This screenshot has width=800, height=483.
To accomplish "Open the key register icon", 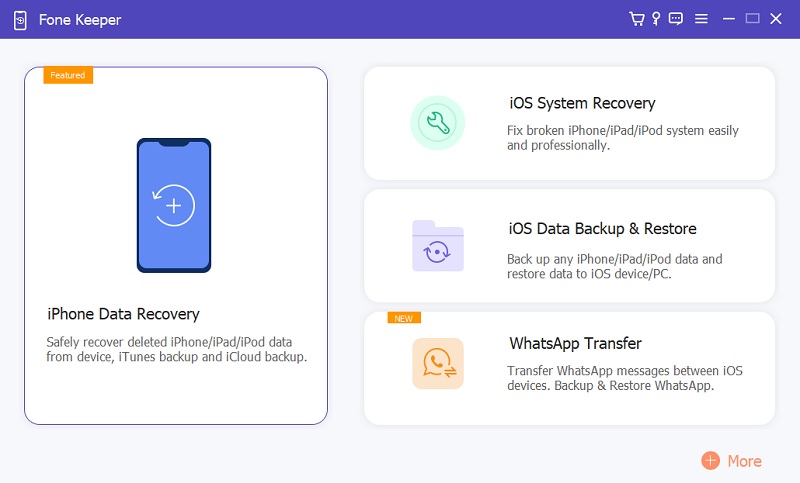I will point(656,19).
